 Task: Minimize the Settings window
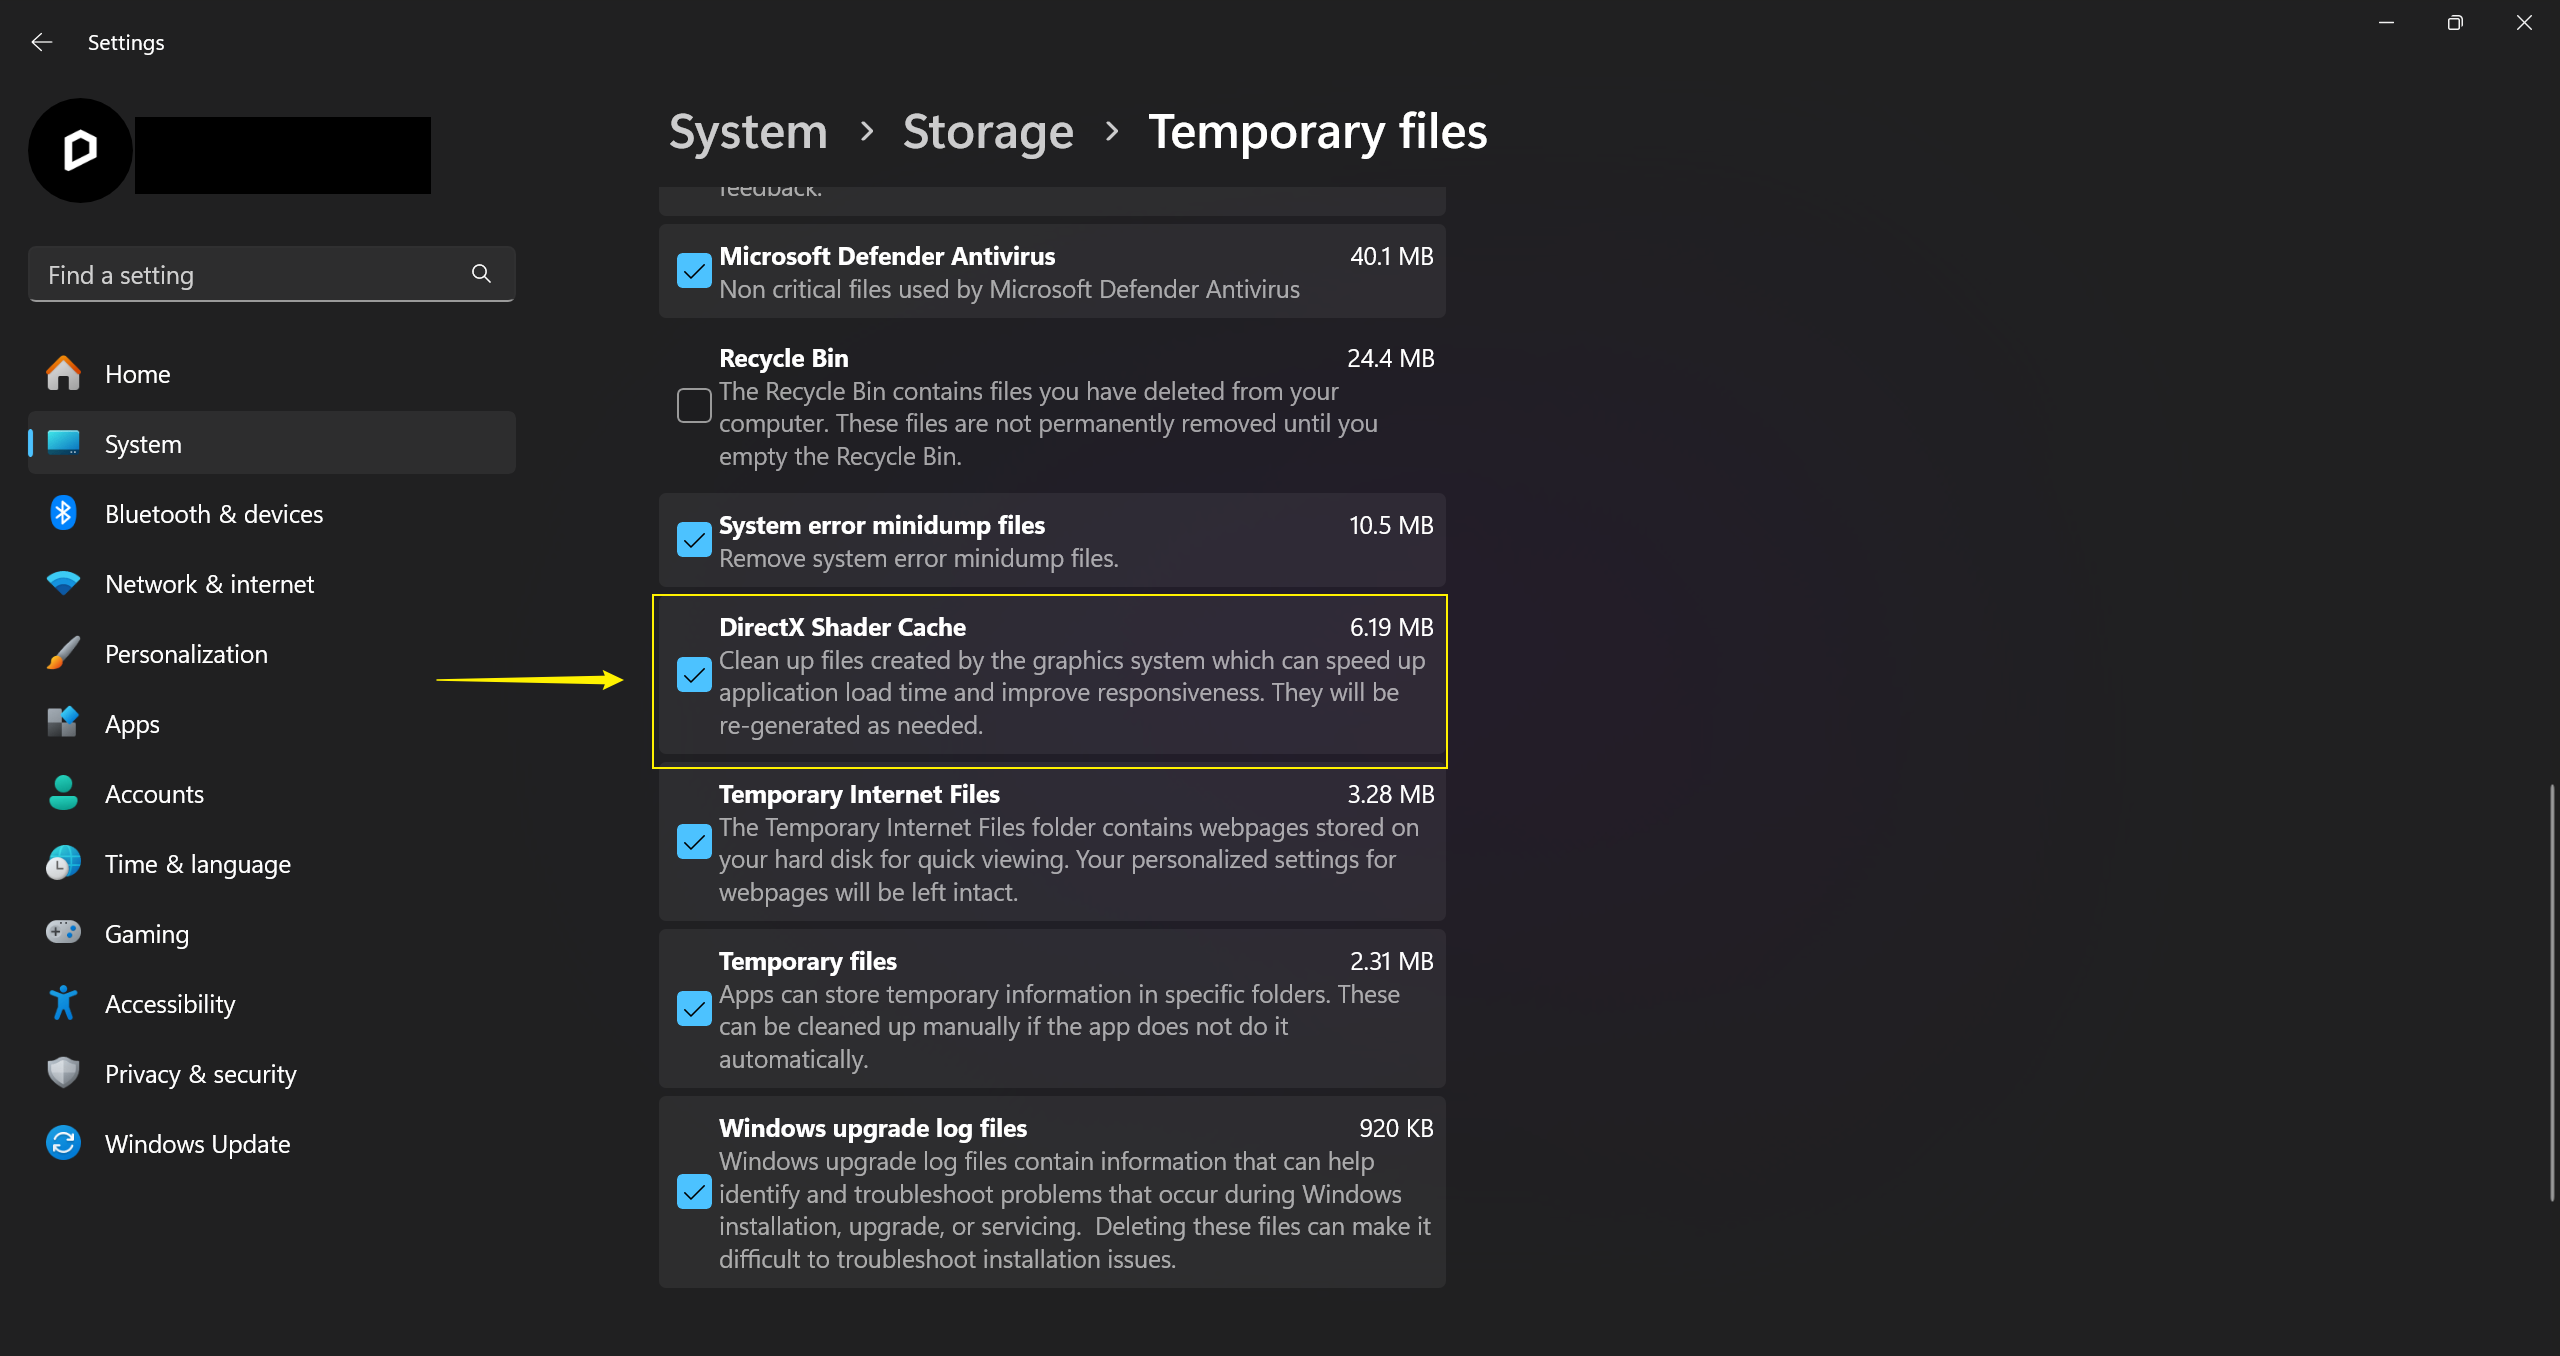(2386, 22)
